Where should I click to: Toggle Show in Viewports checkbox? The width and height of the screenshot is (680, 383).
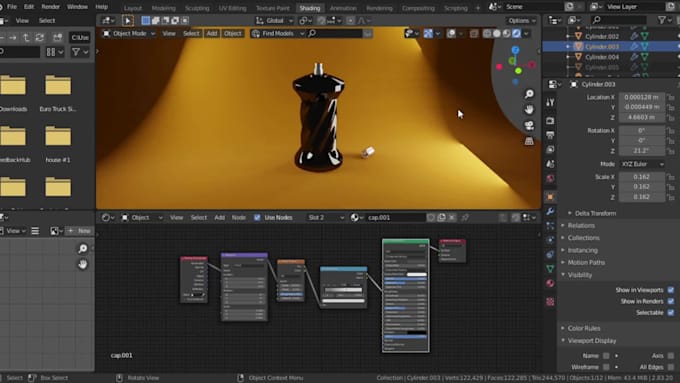point(671,290)
